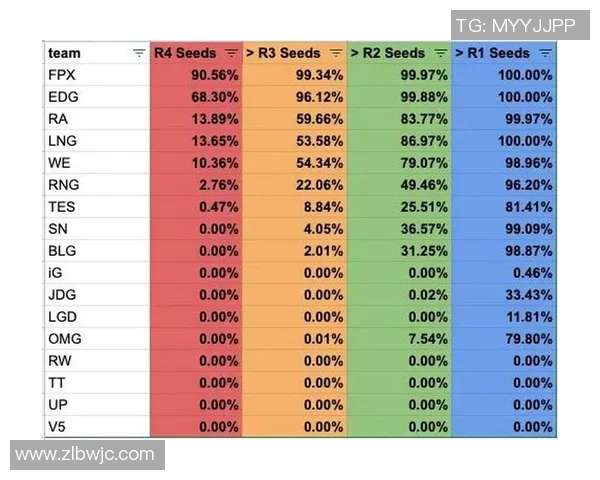
Task: Open filter icon on R4 Seeds column
Action: point(232,53)
